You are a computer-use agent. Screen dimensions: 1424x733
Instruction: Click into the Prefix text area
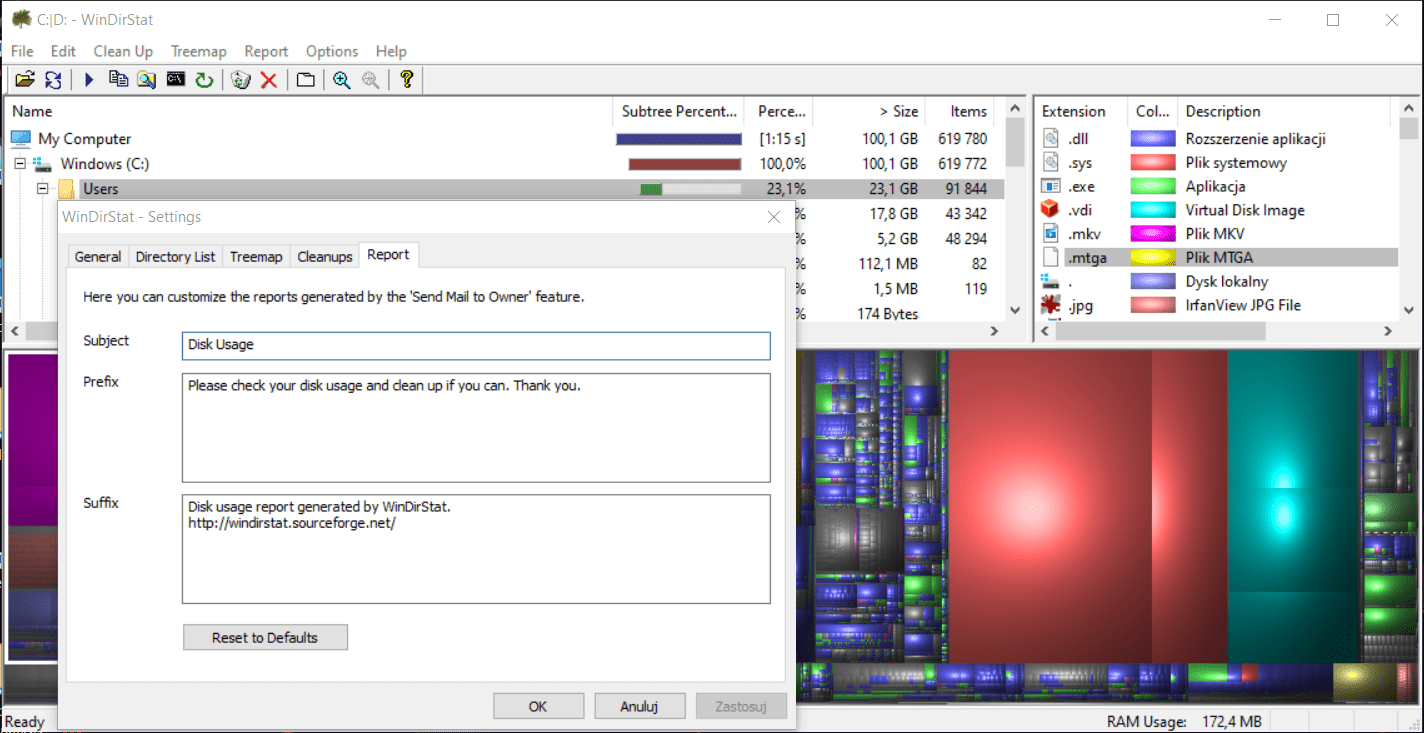(476, 428)
